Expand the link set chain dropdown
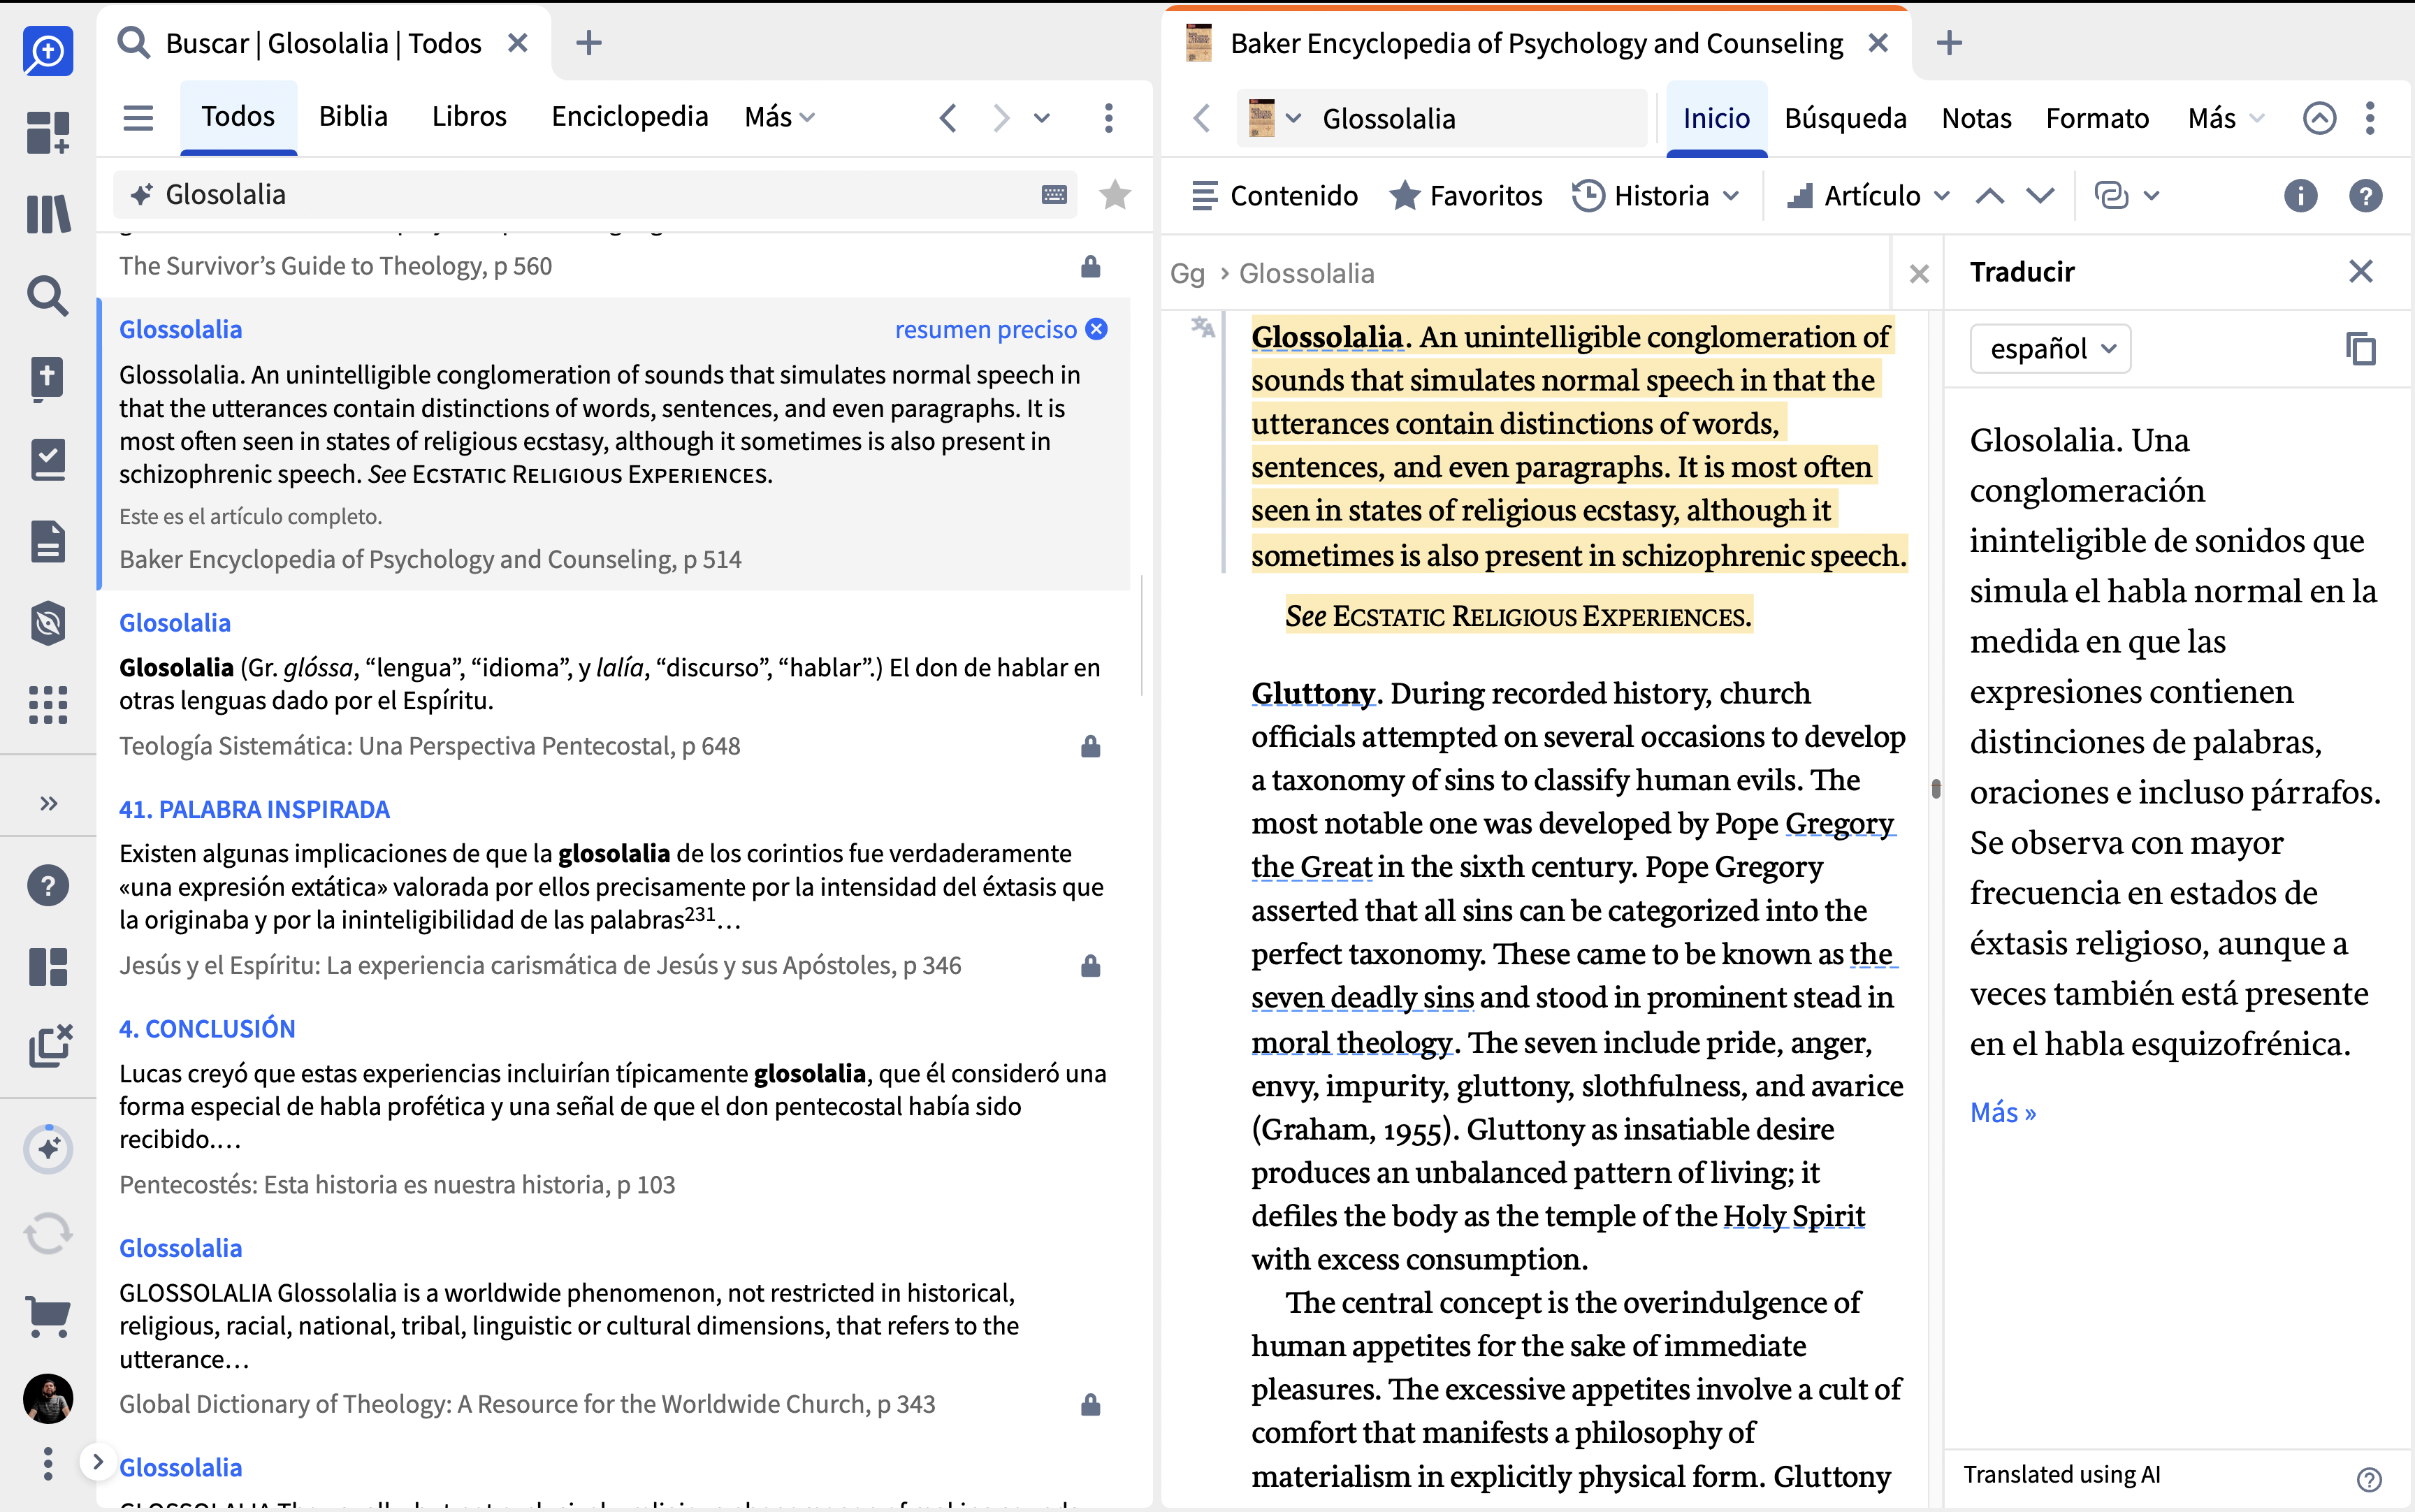The width and height of the screenshot is (2415, 1512). [2128, 195]
